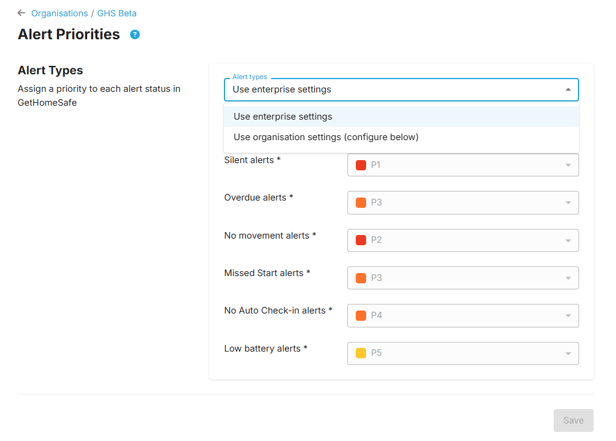The image size is (616, 441).
Task: Click the red P2 color swatch
Action: (x=361, y=240)
